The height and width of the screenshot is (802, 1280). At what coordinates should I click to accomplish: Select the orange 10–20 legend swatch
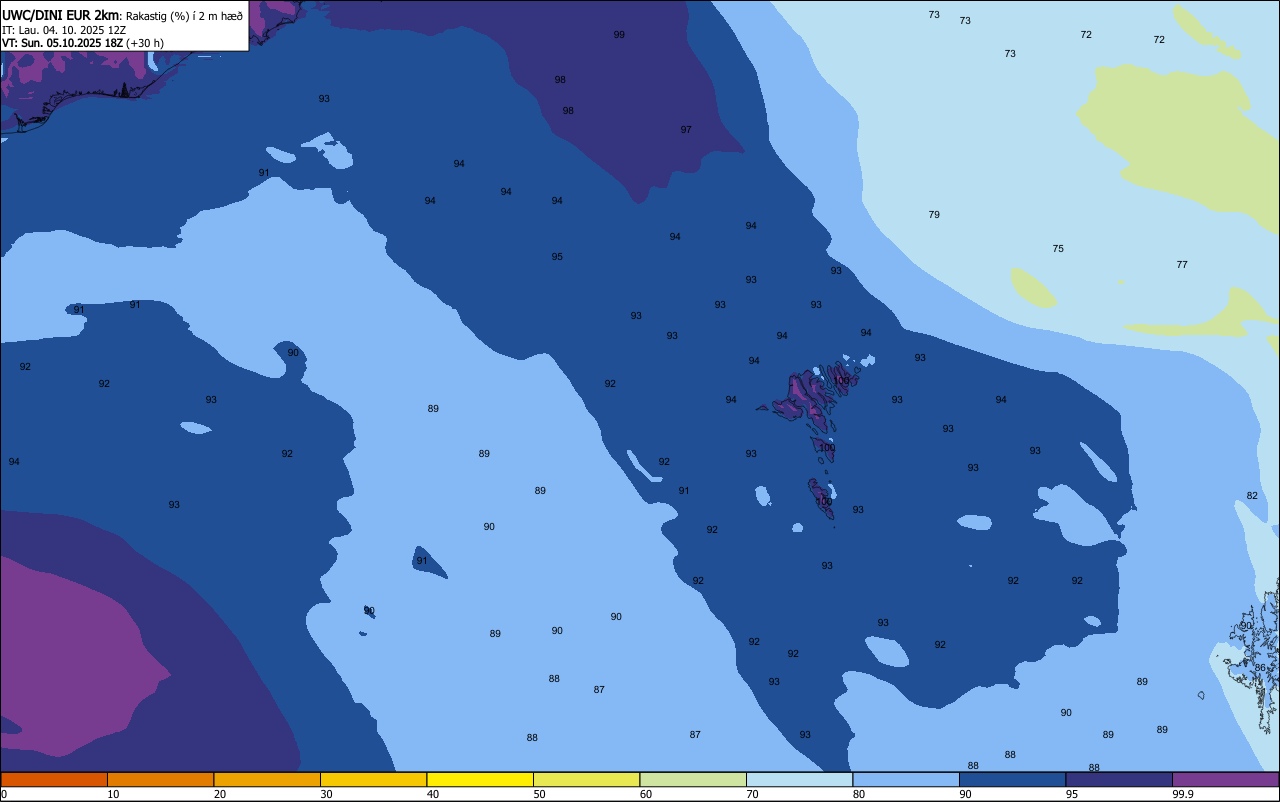click(160, 779)
